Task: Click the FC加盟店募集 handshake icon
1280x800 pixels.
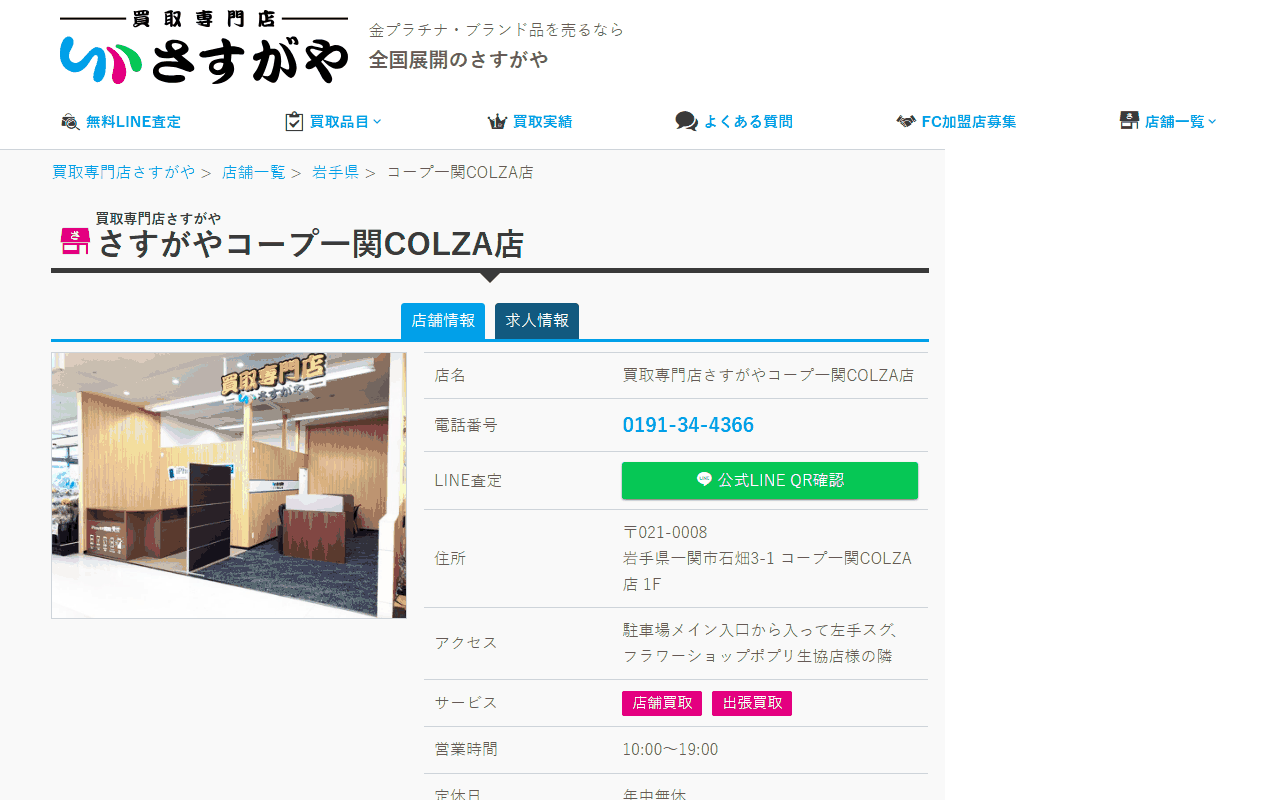Action: pyautogui.click(x=906, y=122)
